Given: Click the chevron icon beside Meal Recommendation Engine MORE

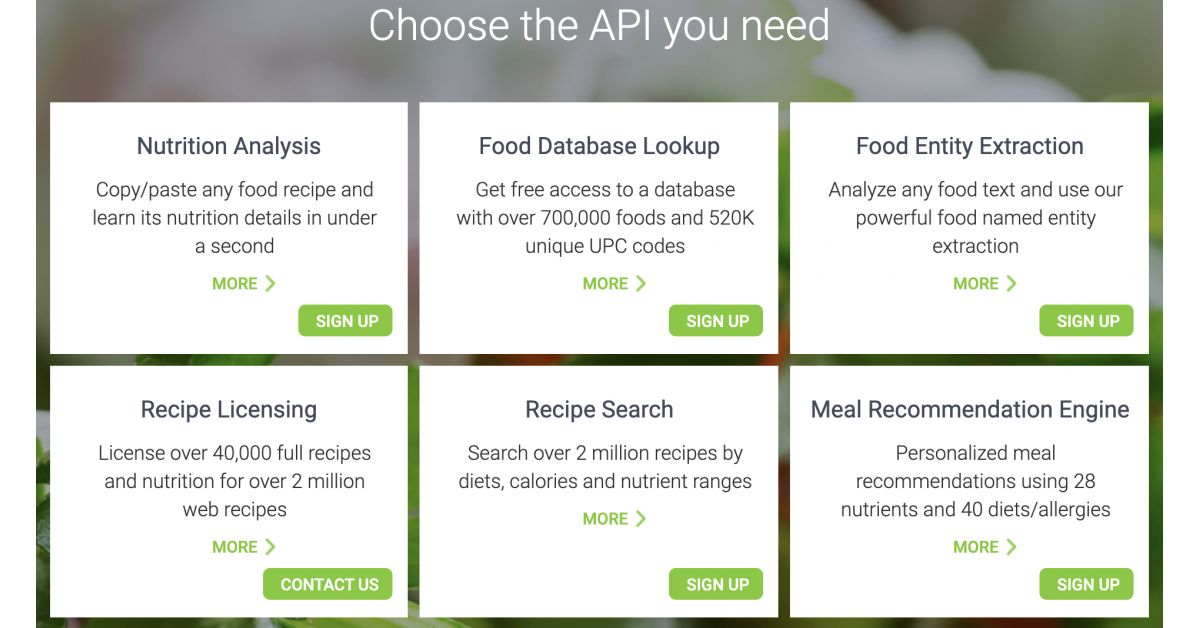Looking at the screenshot, I should (x=1011, y=547).
